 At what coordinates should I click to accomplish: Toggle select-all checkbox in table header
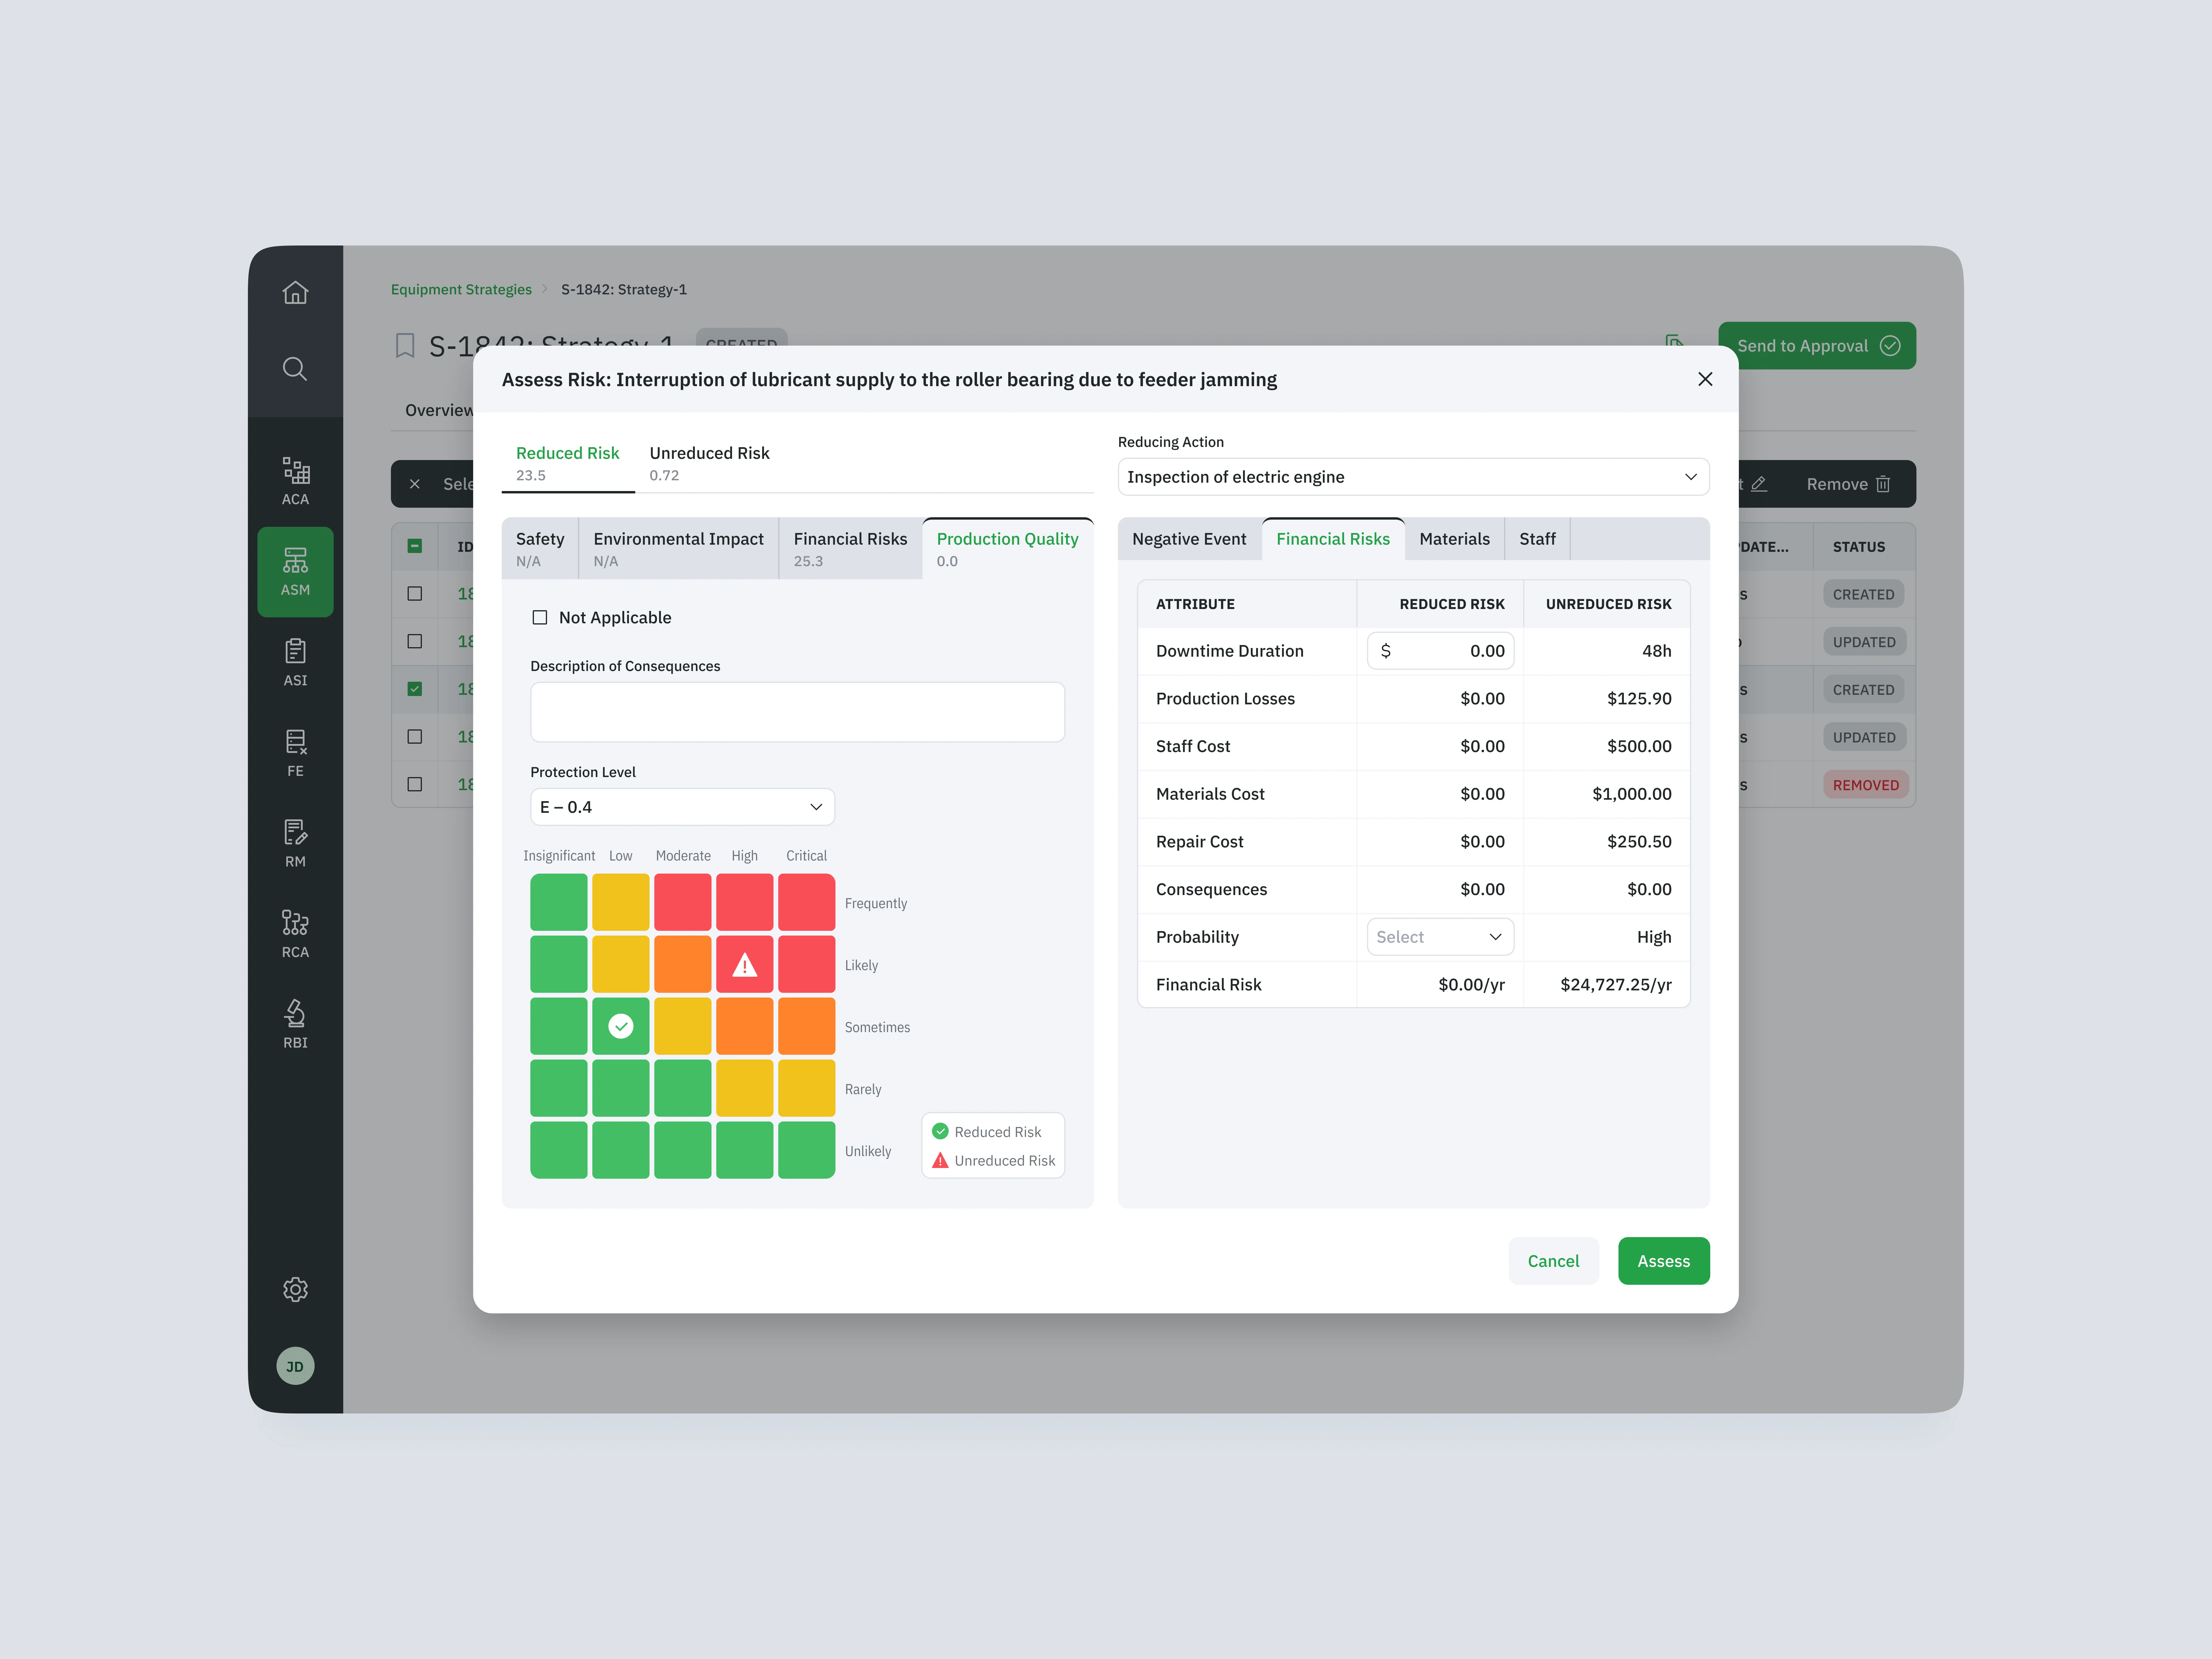tap(415, 546)
